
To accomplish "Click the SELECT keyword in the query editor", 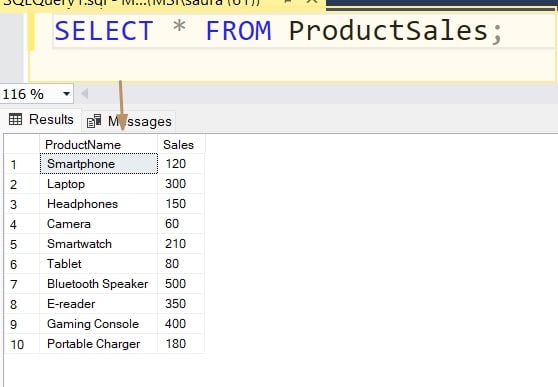I will click(104, 31).
